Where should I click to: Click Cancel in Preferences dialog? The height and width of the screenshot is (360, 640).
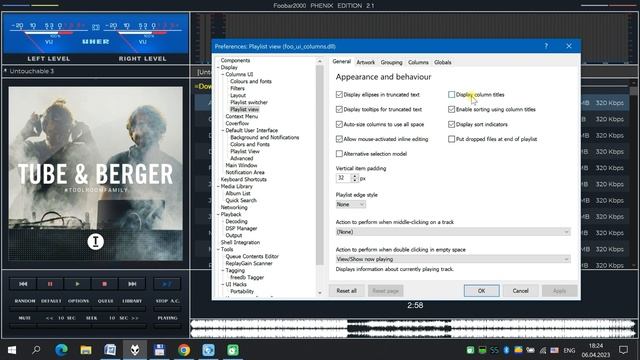click(x=520, y=291)
